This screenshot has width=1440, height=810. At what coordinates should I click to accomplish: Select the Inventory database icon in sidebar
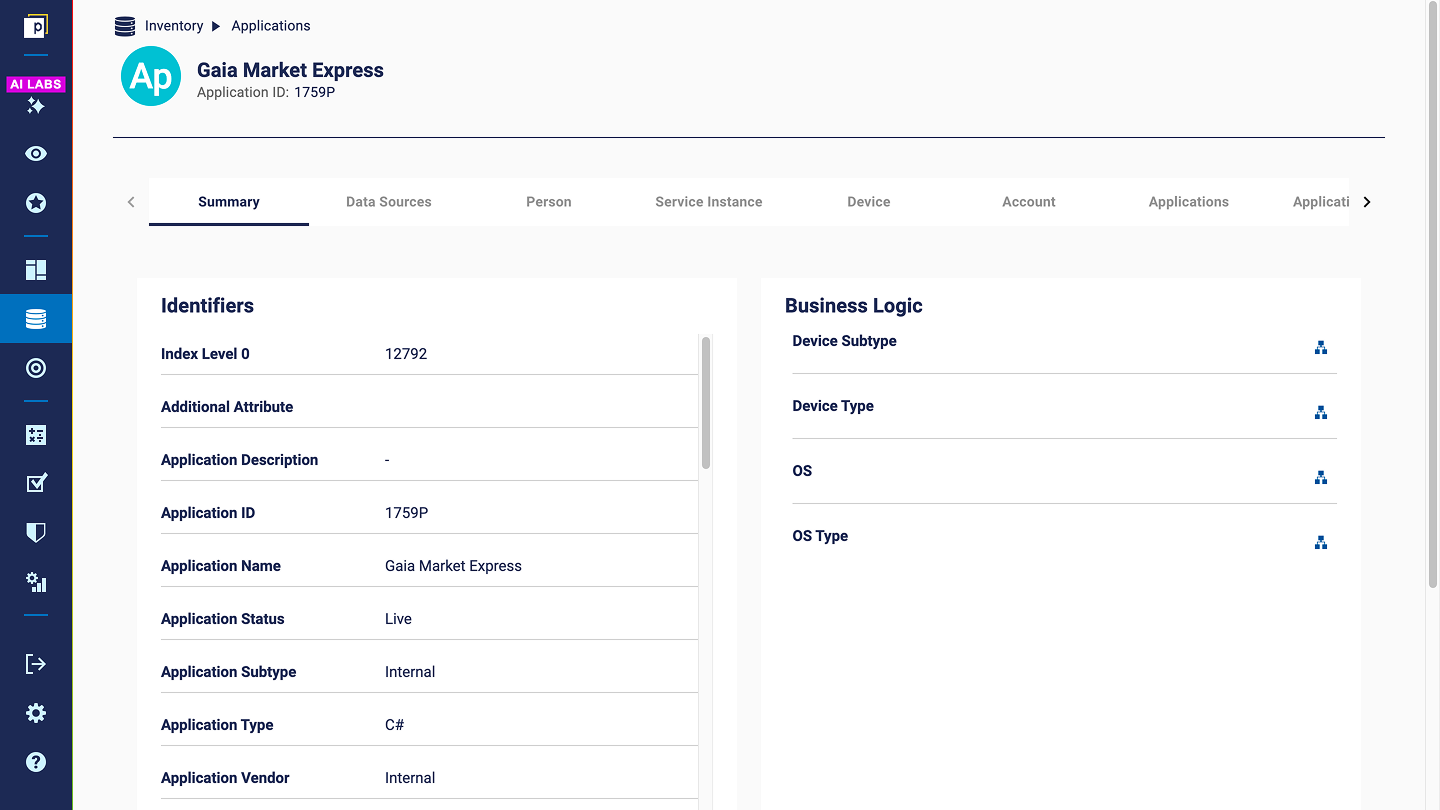[36, 319]
